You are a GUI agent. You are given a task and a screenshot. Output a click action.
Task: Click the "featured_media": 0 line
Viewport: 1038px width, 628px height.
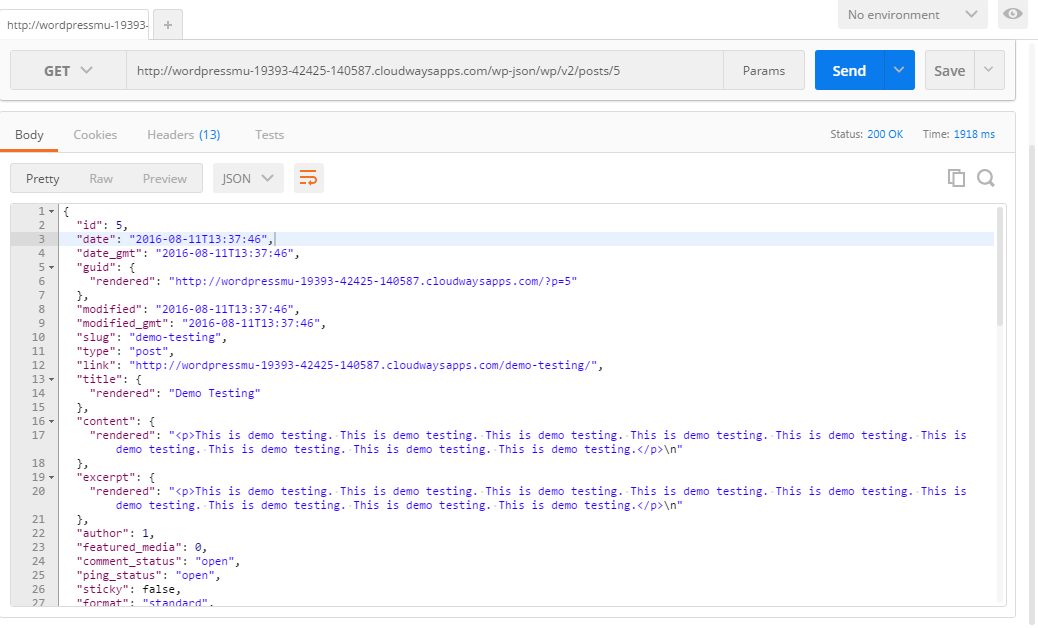coord(142,547)
